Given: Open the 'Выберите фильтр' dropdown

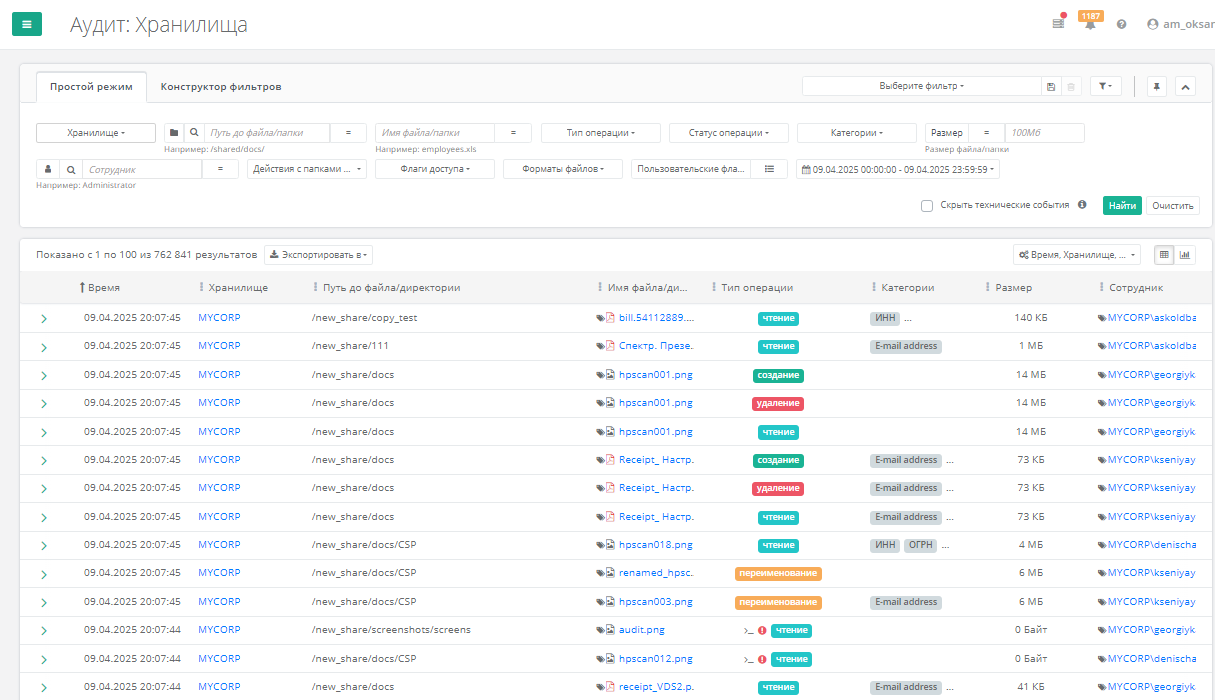Looking at the screenshot, I should 921,87.
